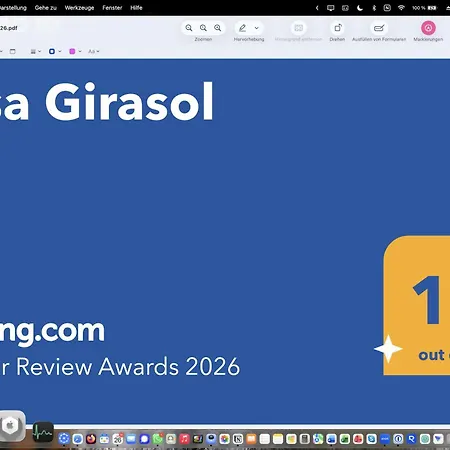Click the greyed Hintergrund entfernen icon
This screenshot has width=450, height=450.
pos(299,28)
